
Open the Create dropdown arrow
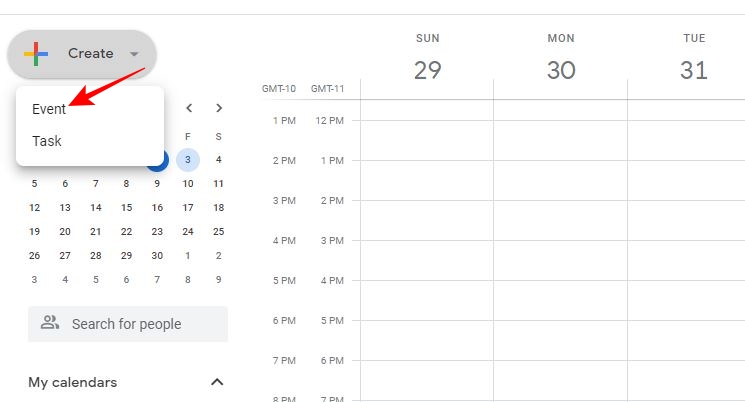point(134,54)
